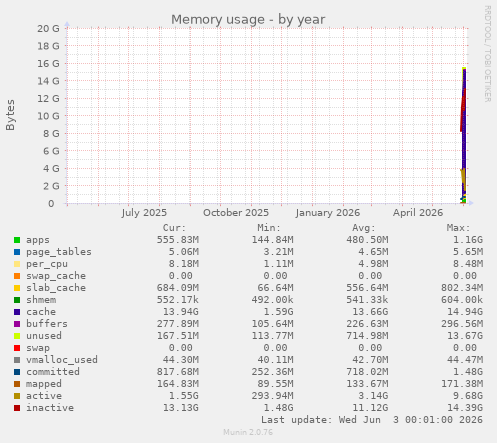This screenshot has width=497, height=443.
Task: Click the lime unused legend swatch
Action: pyautogui.click(x=17, y=336)
